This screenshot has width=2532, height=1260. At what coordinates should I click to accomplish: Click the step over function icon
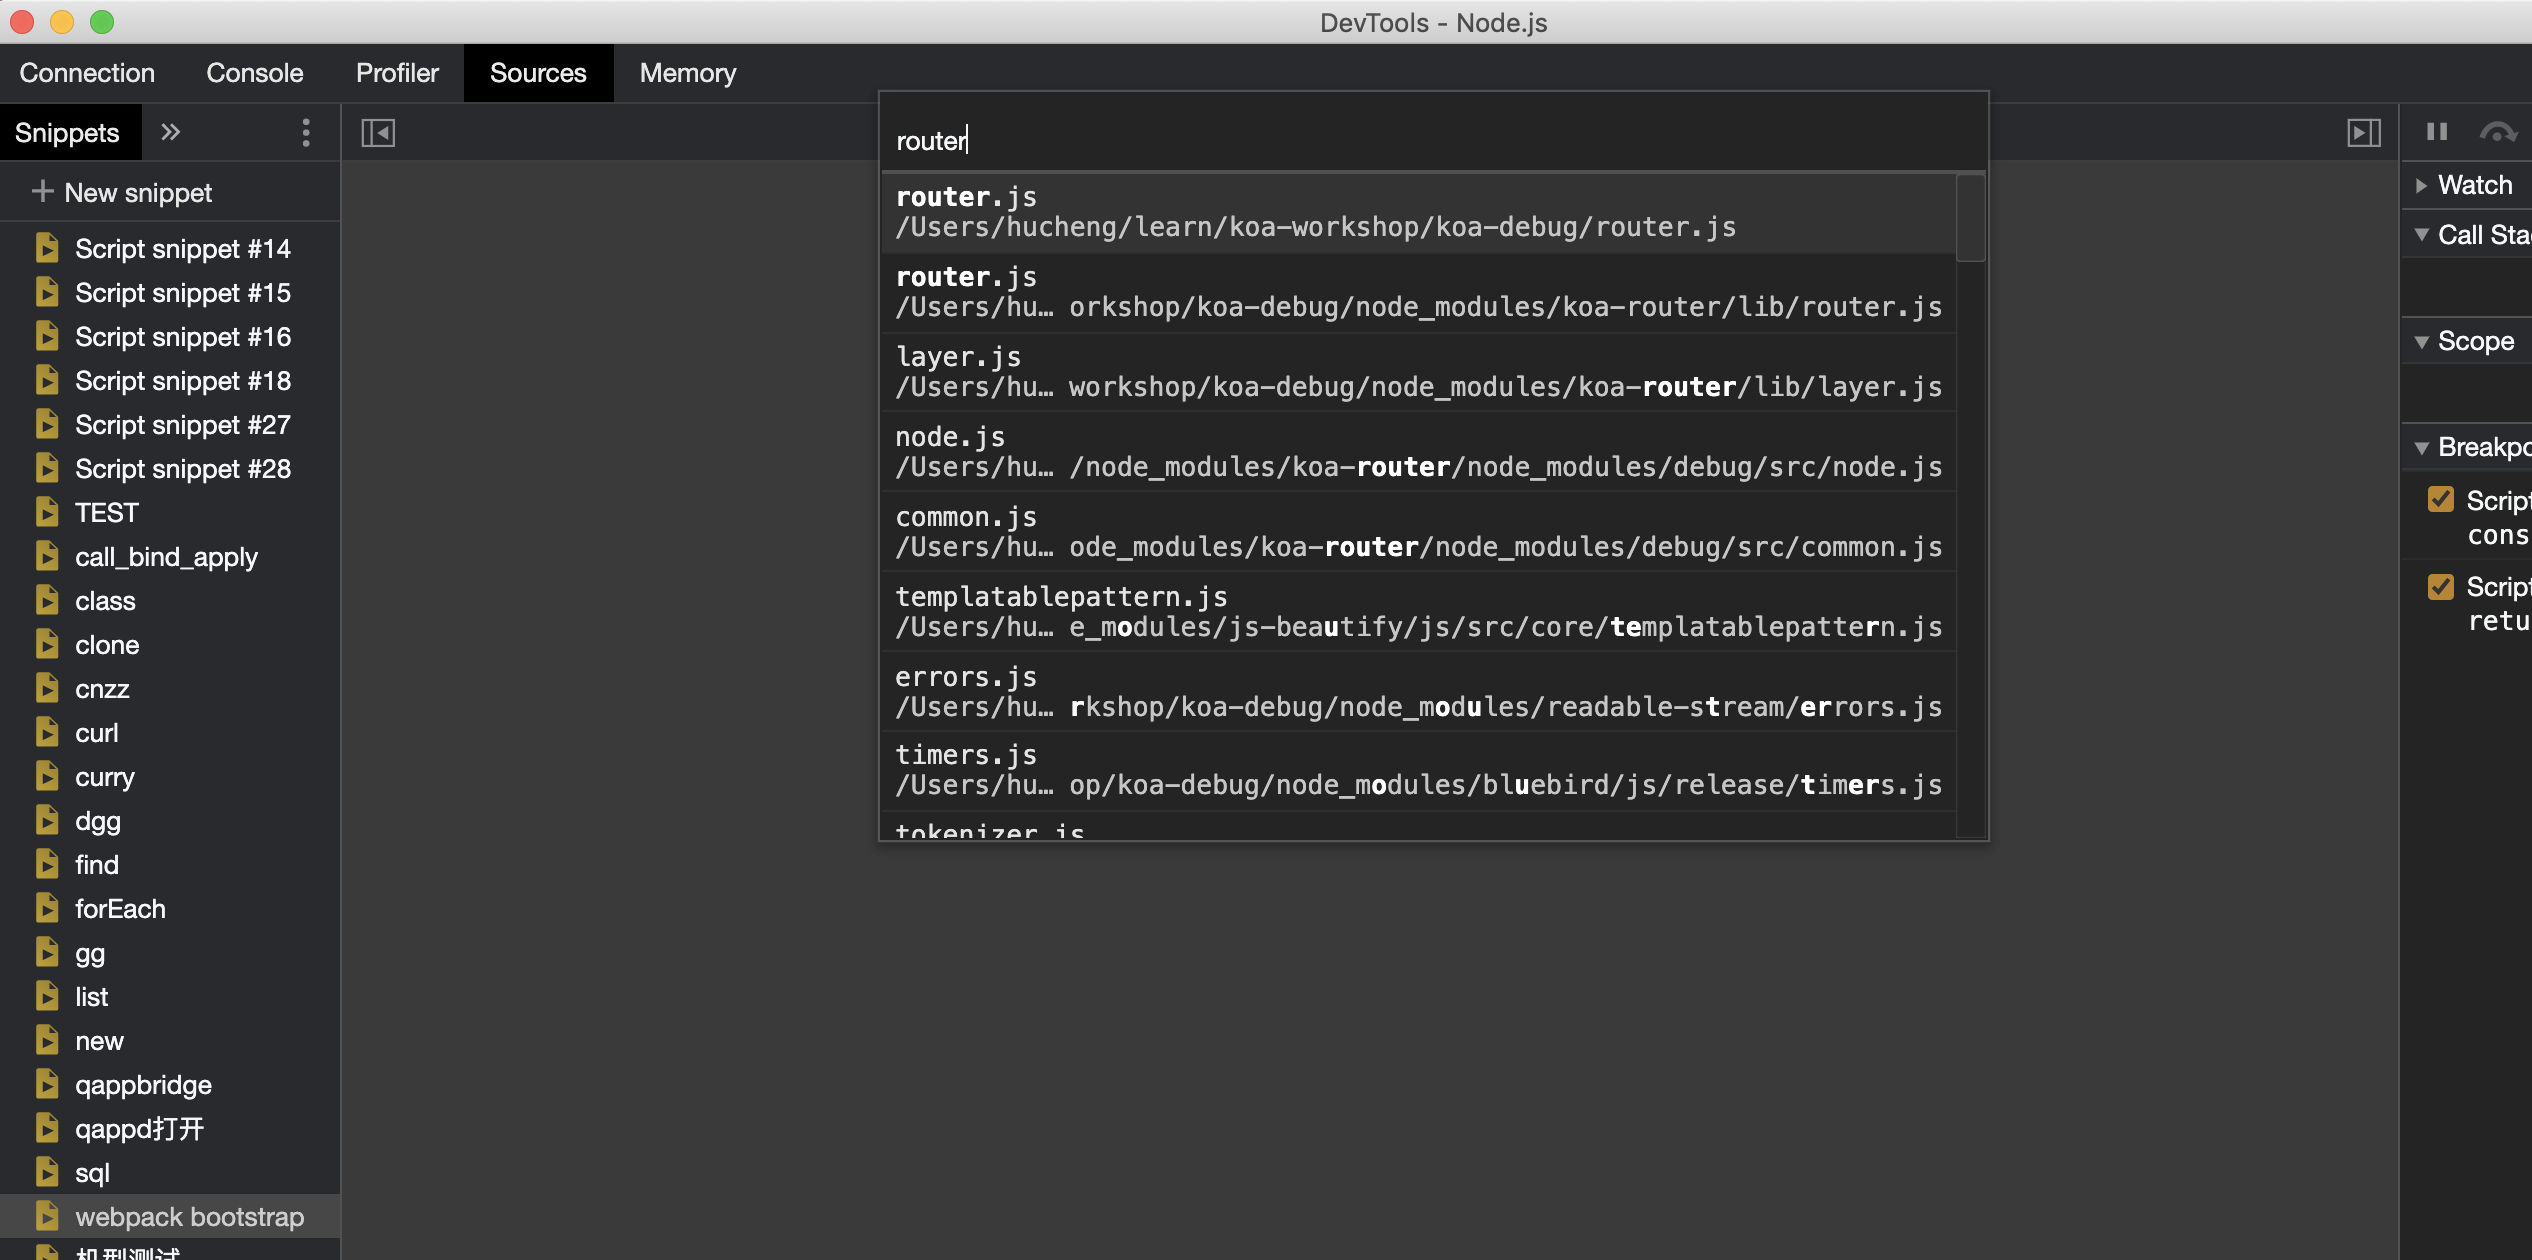[2497, 132]
